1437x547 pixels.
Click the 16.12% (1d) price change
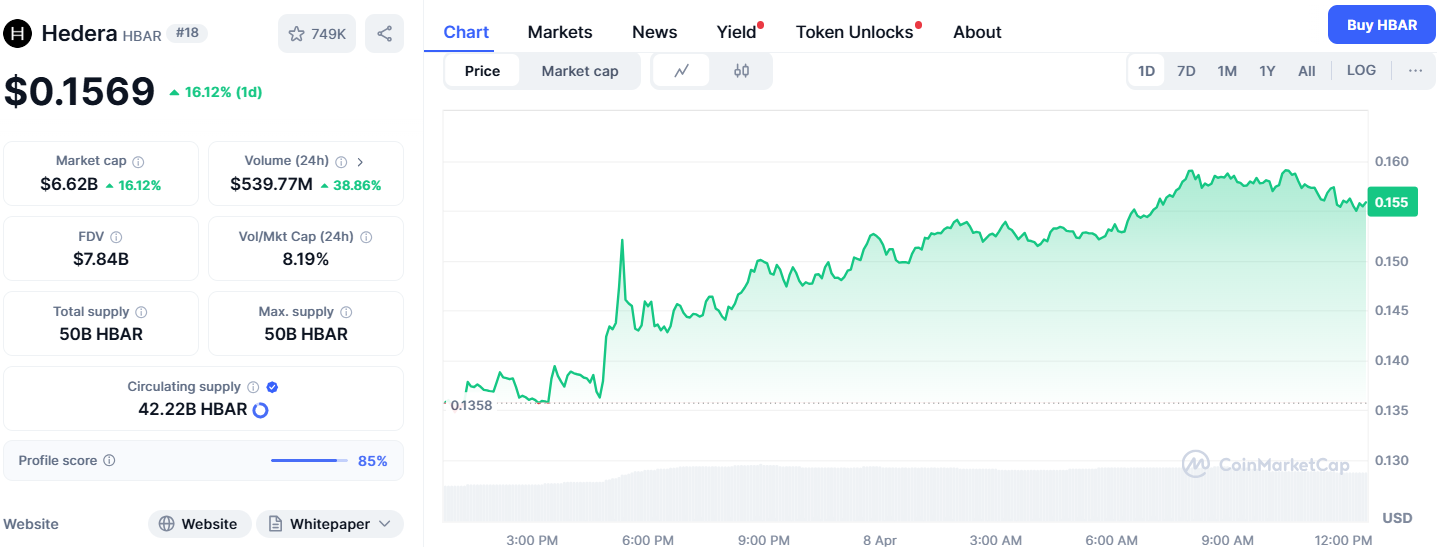pos(216,92)
